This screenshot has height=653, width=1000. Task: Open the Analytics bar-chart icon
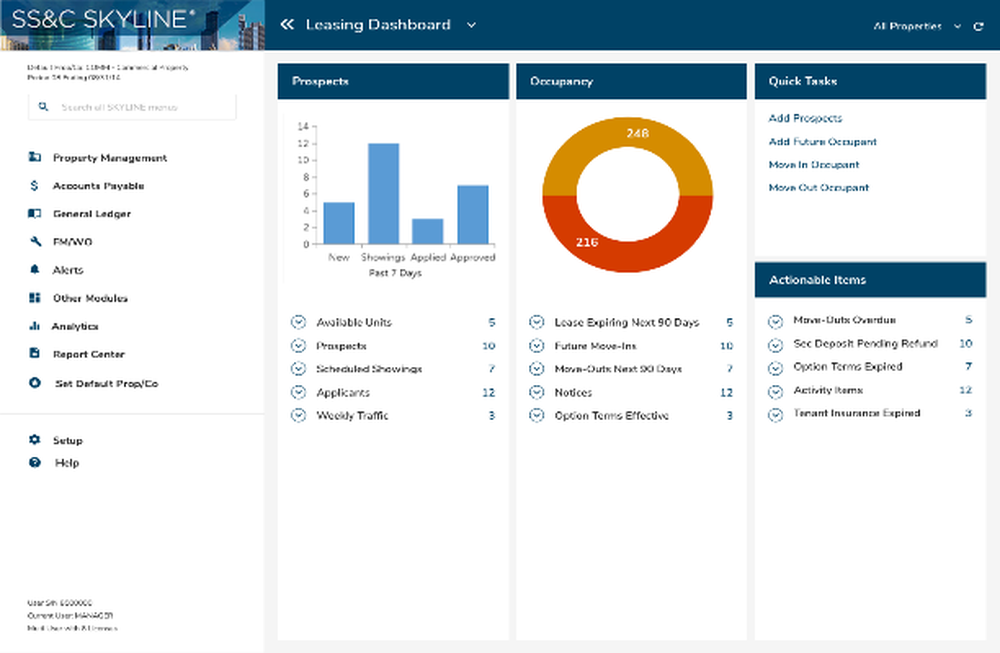point(34,325)
